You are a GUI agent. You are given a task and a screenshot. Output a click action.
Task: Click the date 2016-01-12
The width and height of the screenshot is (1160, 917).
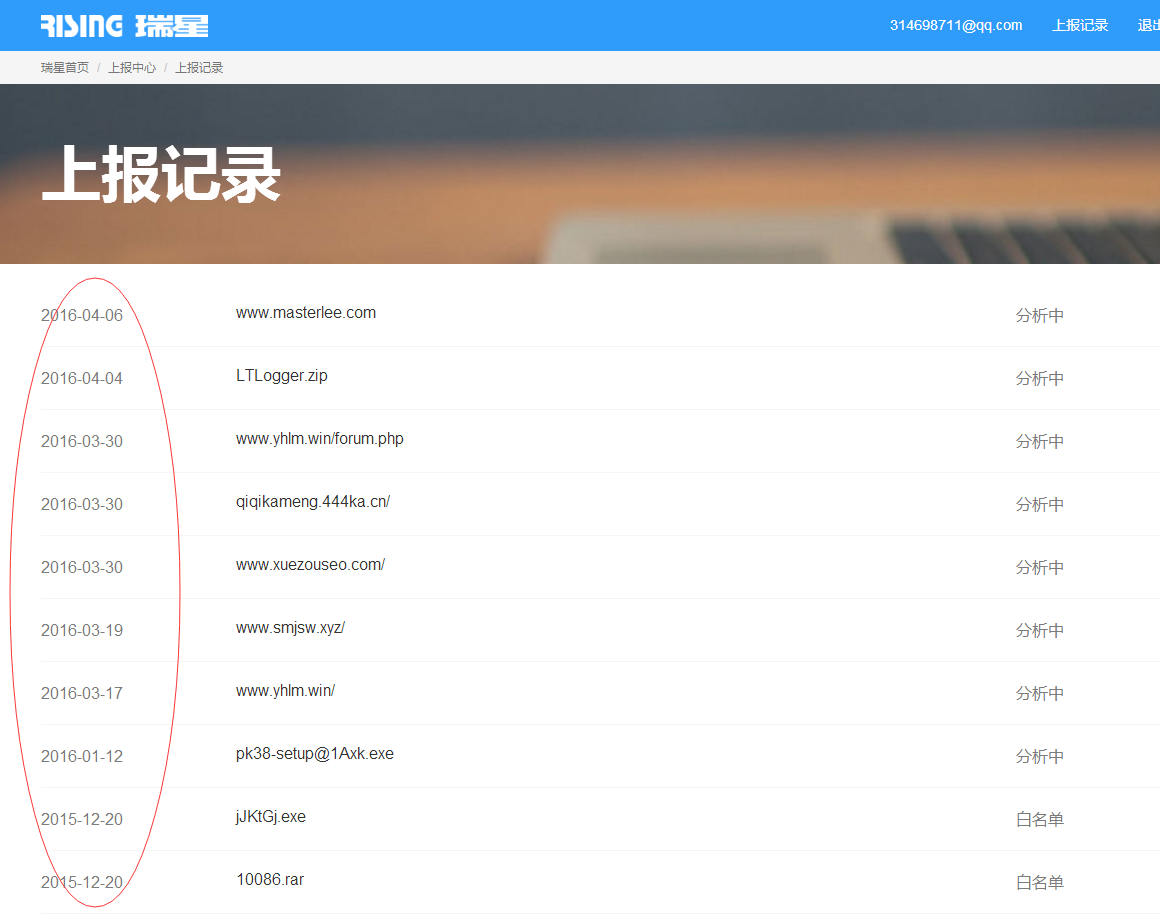point(81,756)
